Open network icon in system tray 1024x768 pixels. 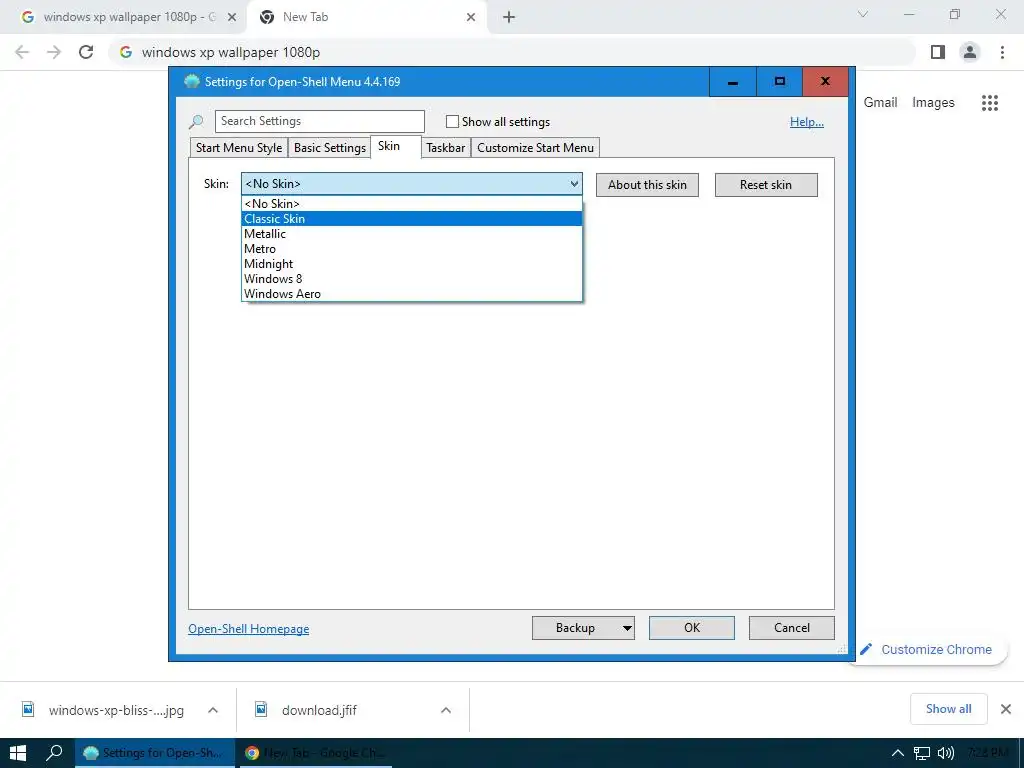tap(921, 753)
